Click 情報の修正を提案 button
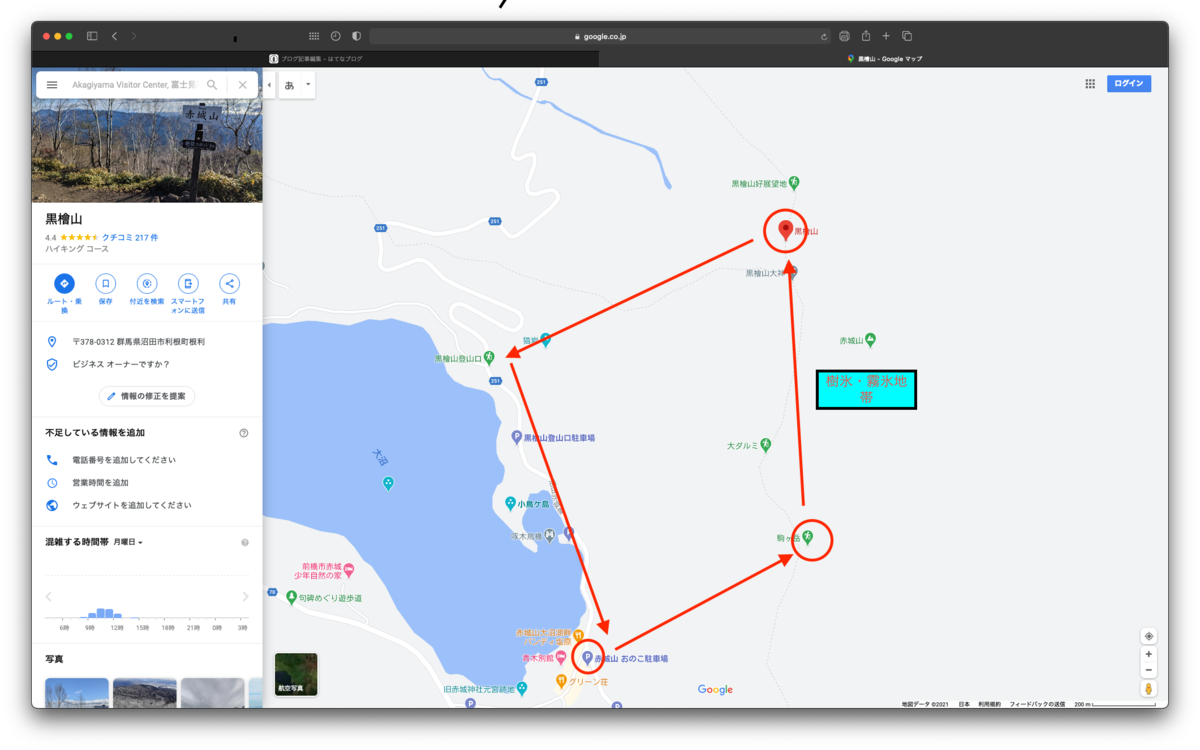 click(x=147, y=396)
